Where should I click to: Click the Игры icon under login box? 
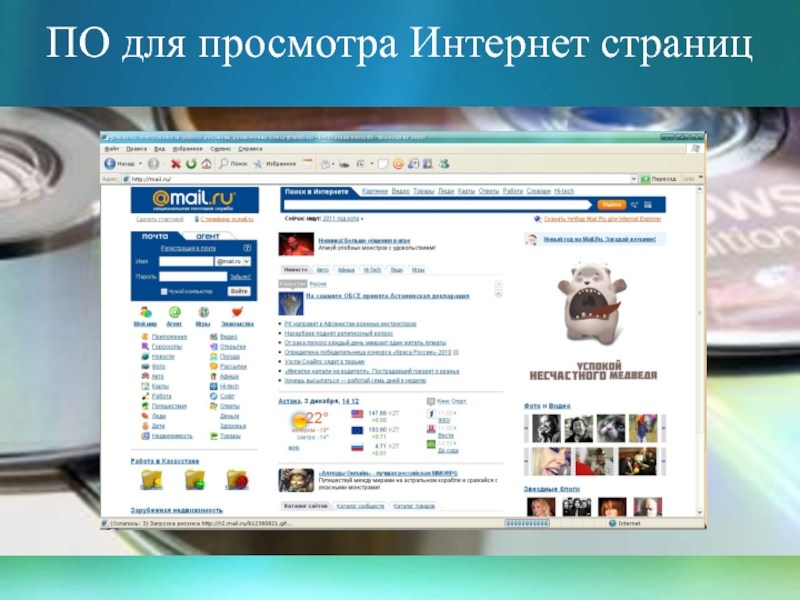(203, 312)
